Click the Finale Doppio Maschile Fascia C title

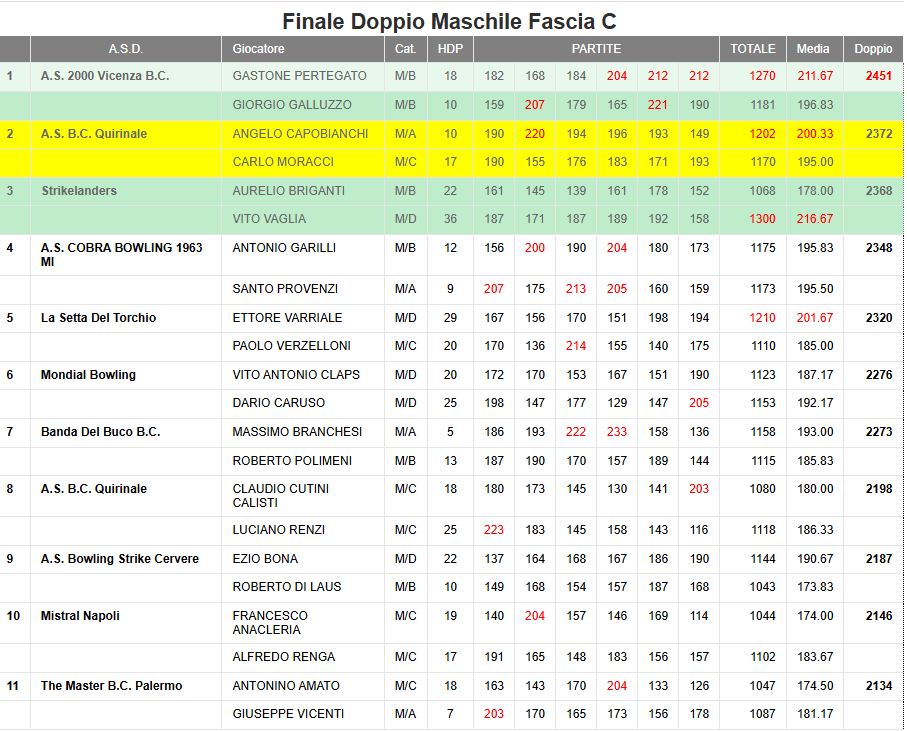(449, 21)
